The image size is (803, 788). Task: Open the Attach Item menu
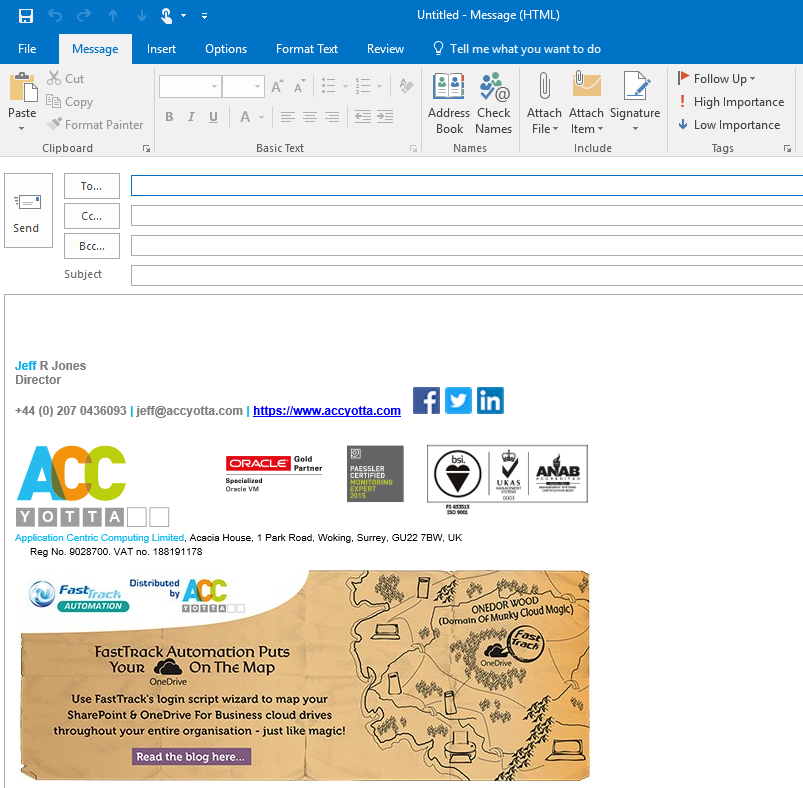586,103
